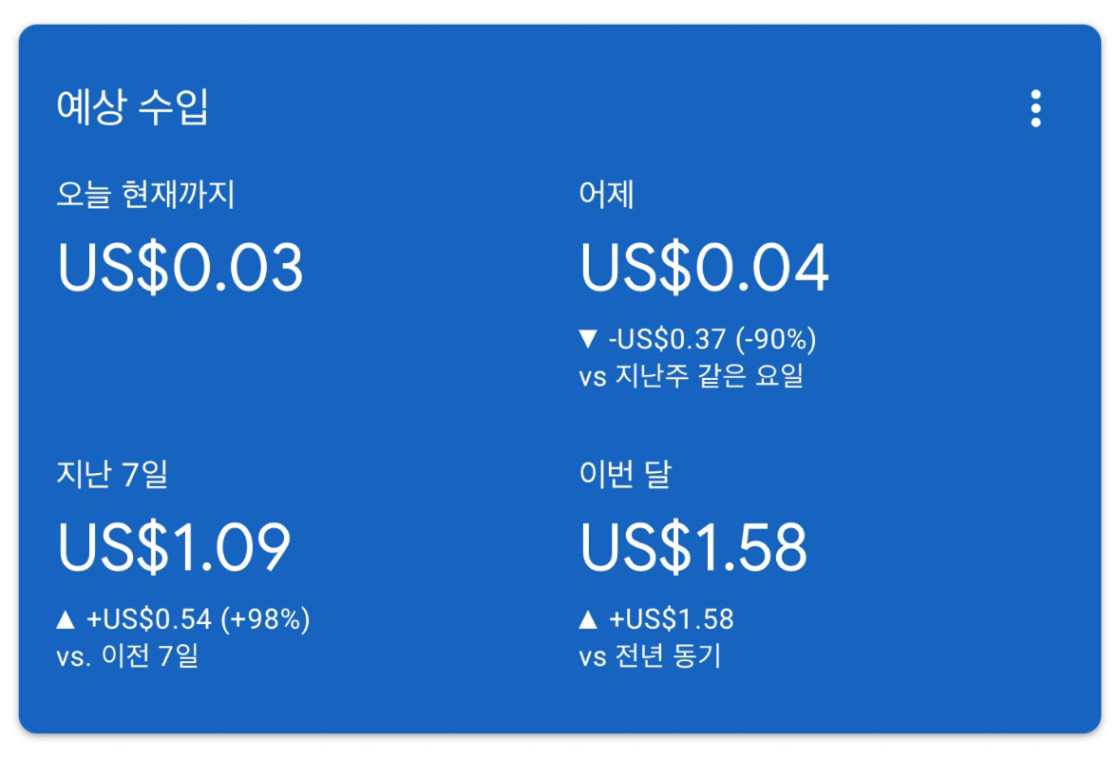Click the small +US$1.58 change text
Image resolution: width=1120 pixels, height=757 pixels.
pos(670,620)
